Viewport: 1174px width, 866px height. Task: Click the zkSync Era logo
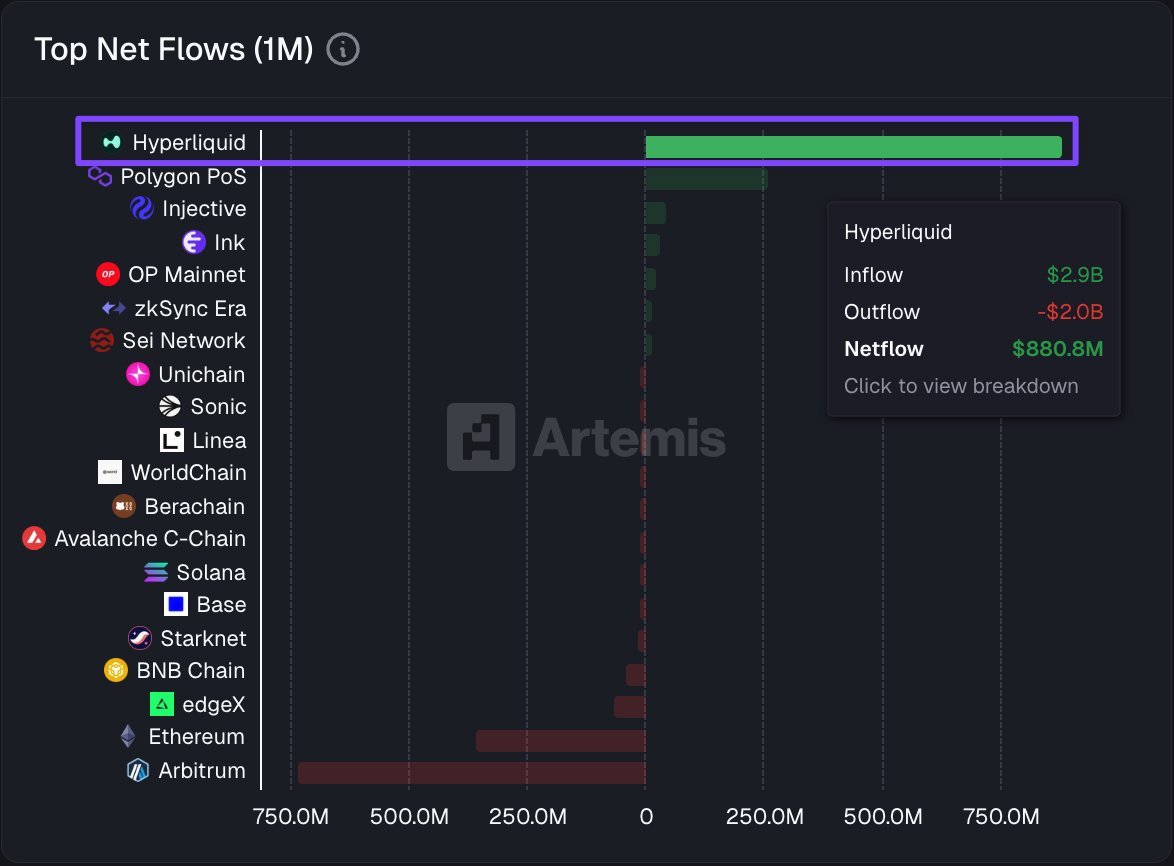tap(113, 307)
